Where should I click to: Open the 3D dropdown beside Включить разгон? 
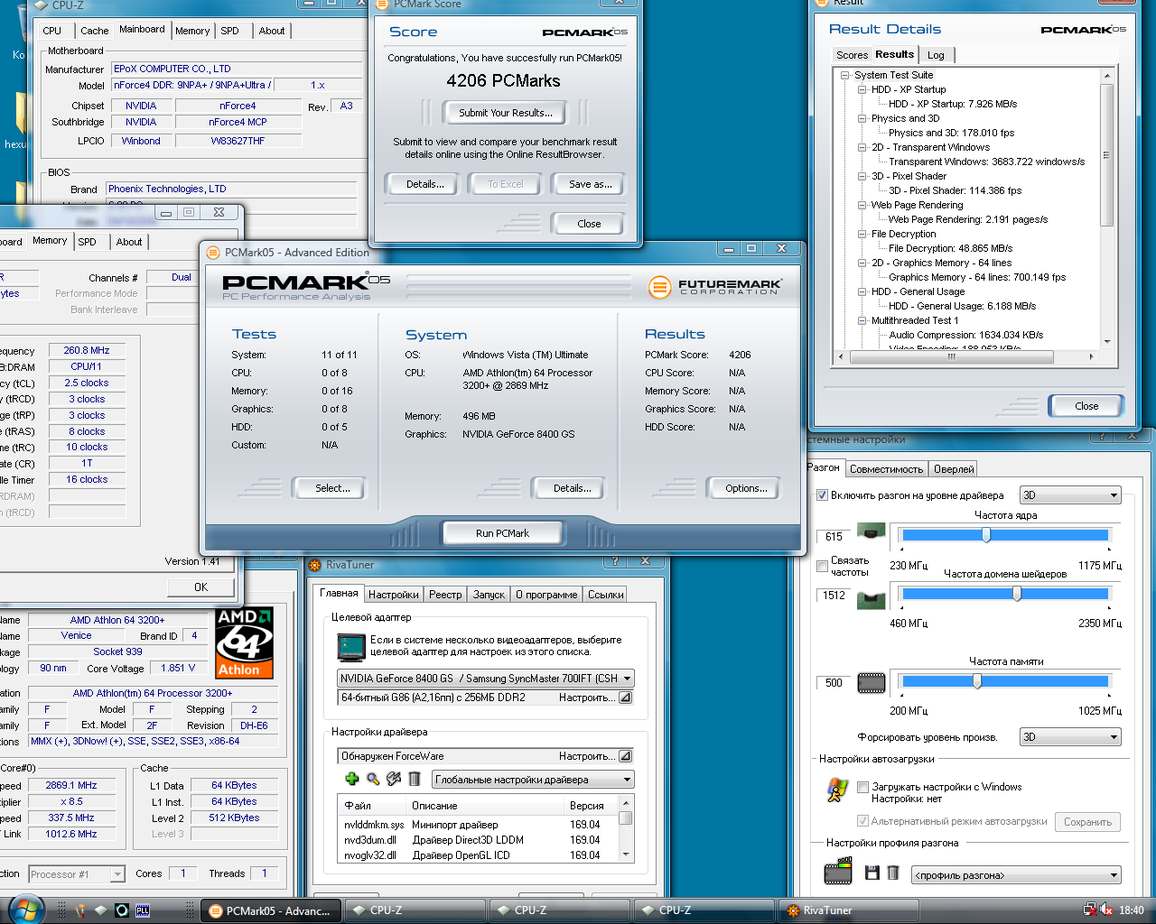(1070, 495)
